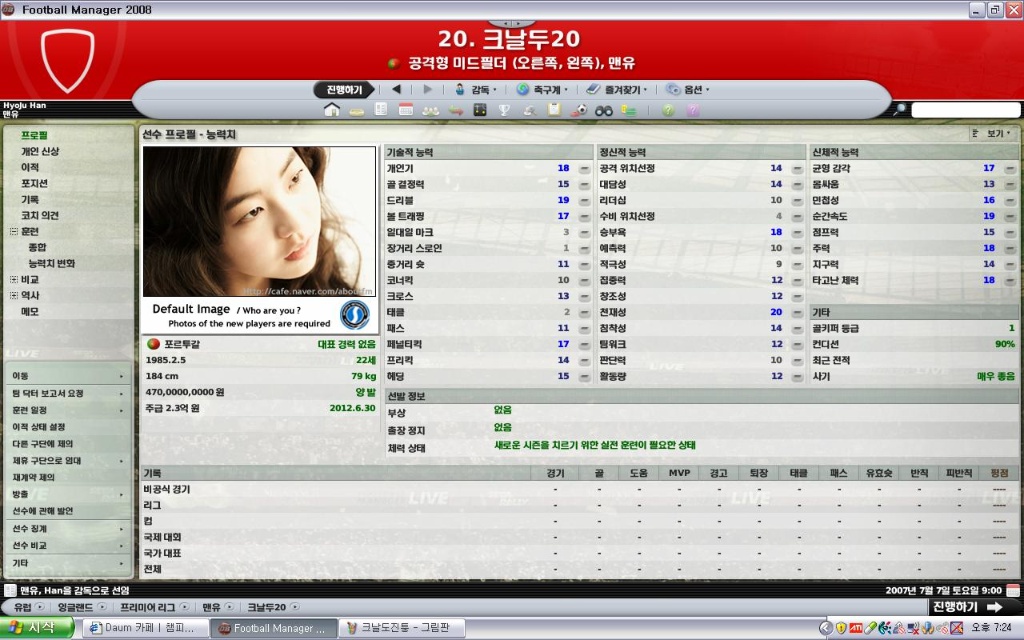This screenshot has width=1024, height=640.
Task: Go forward with the right arrow
Action: coord(428,89)
